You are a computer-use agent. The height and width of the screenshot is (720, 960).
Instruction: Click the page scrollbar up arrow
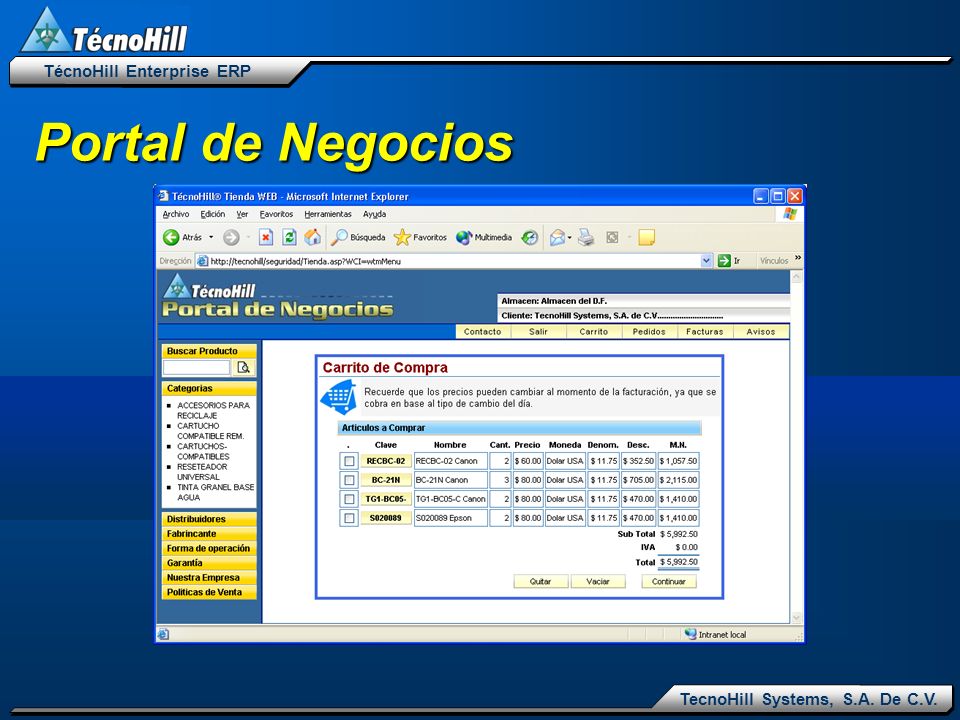tap(797, 277)
